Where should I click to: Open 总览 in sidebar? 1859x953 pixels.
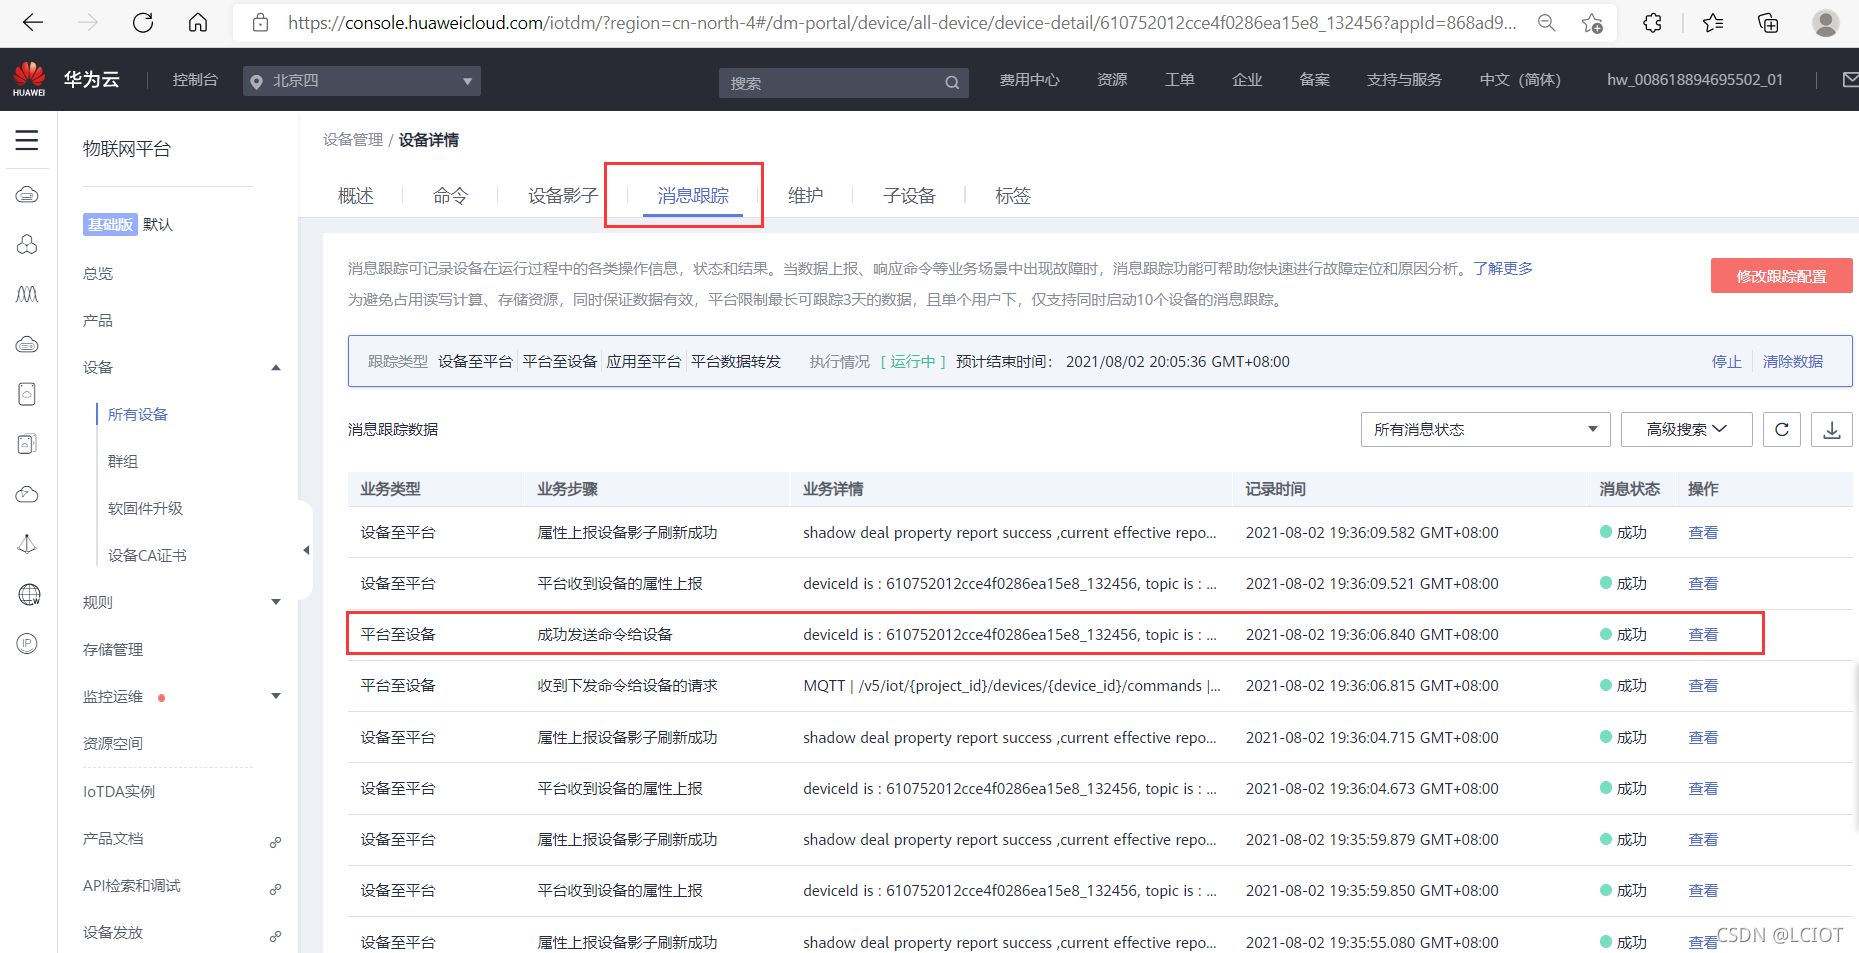pos(98,274)
